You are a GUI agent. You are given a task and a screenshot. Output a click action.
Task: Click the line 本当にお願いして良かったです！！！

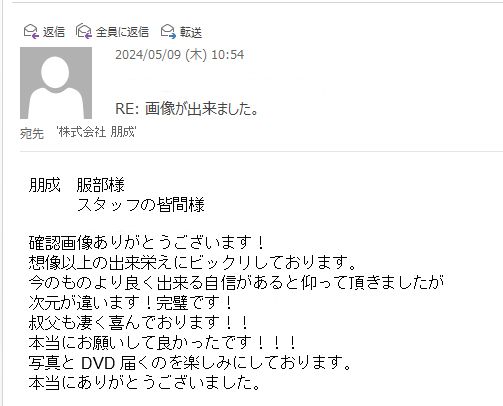tap(163, 342)
